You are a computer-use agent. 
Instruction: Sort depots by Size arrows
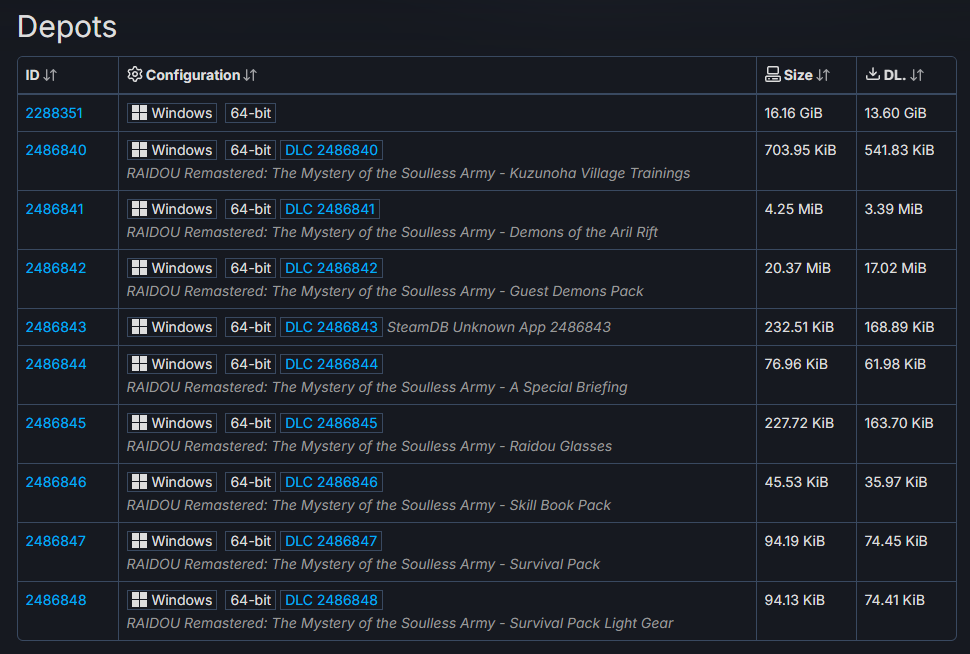click(823, 75)
